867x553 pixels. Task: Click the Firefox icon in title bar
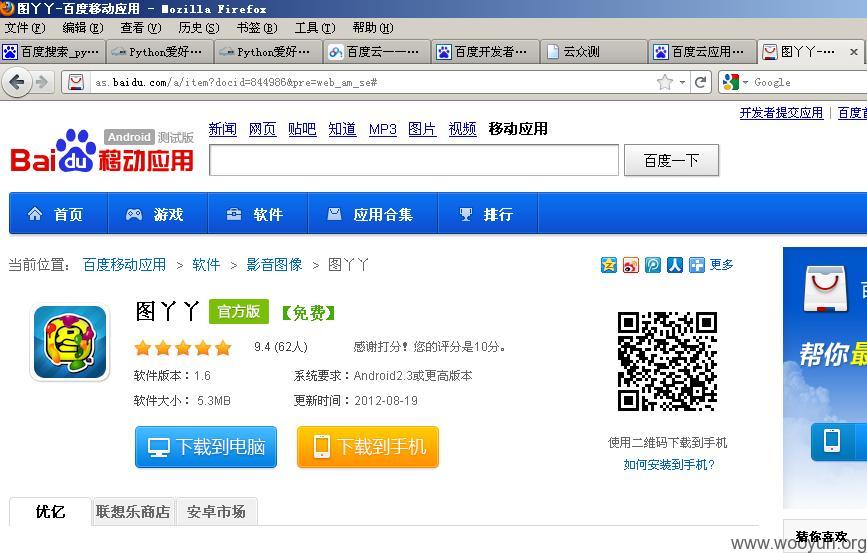pos(7,8)
